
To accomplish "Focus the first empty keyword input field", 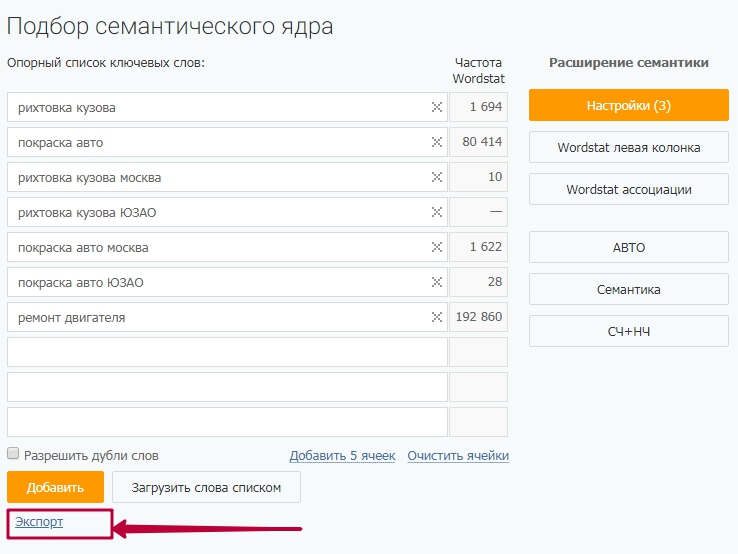I will coord(227,352).
